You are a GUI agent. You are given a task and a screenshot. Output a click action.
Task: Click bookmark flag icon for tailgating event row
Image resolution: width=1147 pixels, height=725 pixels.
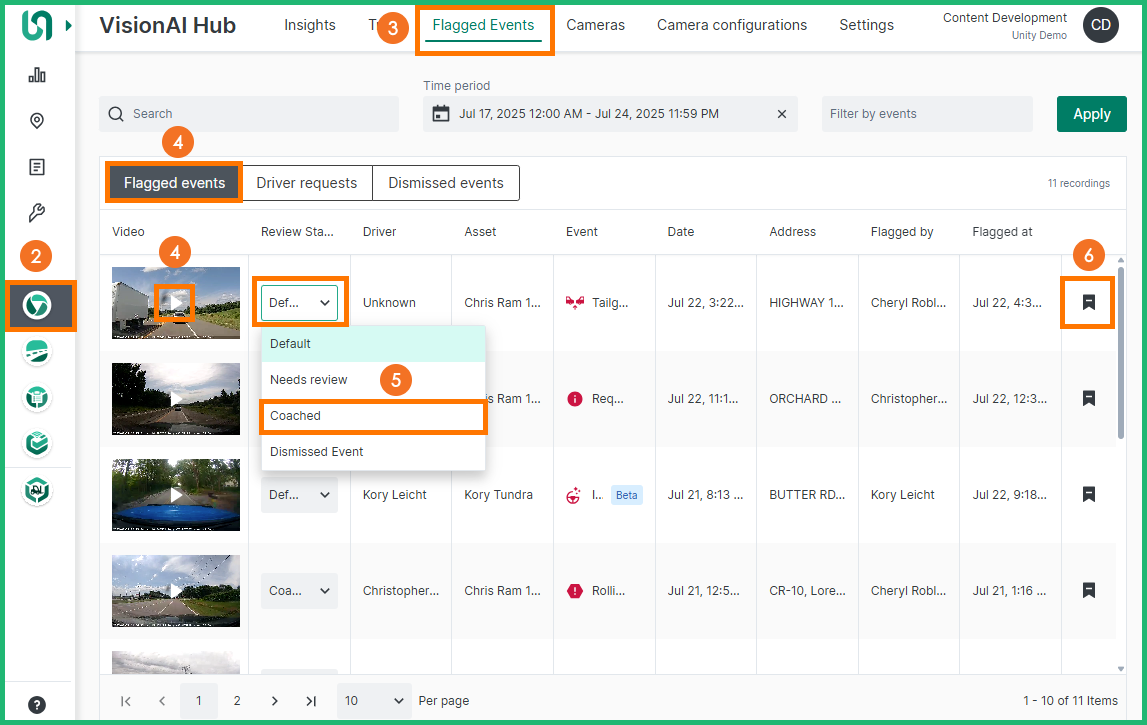click(x=1089, y=302)
